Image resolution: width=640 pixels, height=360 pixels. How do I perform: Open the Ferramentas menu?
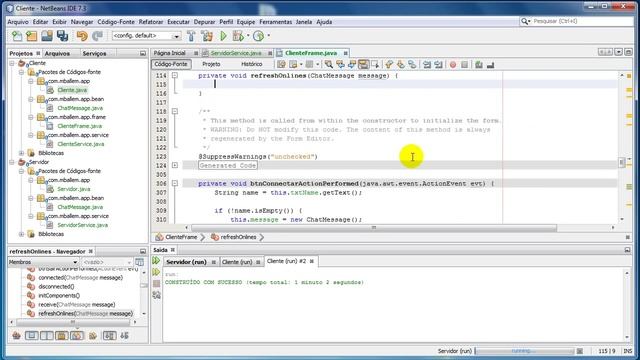pos(276,22)
